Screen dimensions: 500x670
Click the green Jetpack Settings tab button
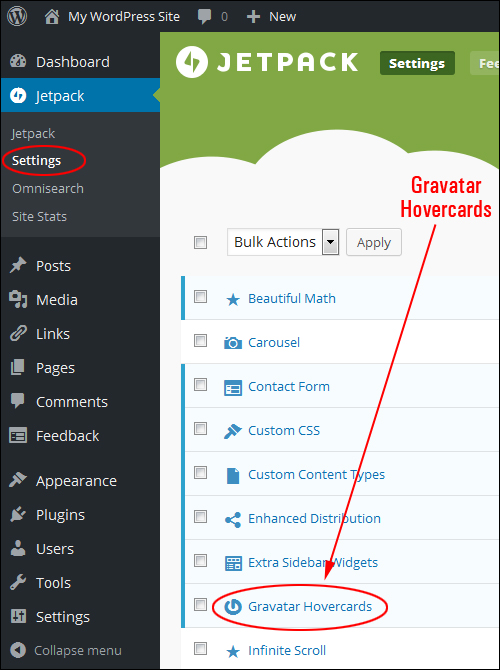coord(417,63)
